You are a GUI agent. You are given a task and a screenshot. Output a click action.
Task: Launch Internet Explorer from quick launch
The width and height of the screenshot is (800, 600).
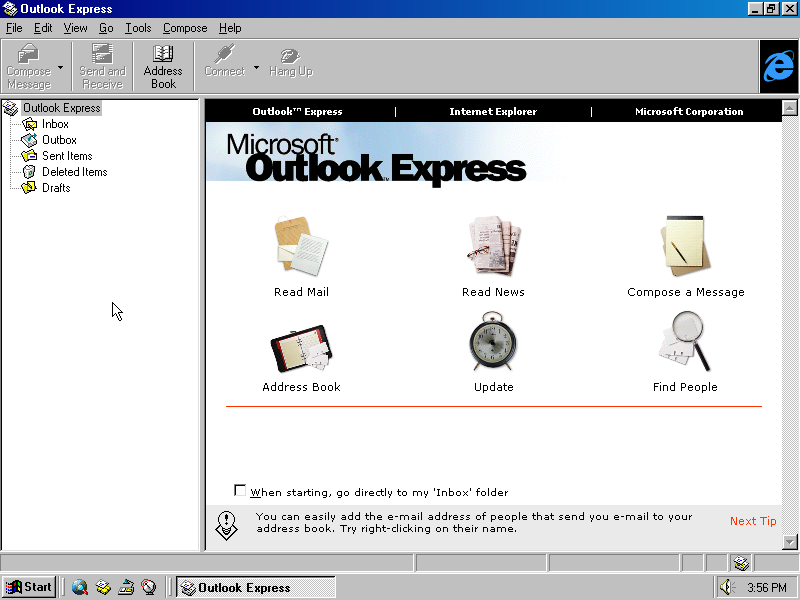[x=80, y=587]
